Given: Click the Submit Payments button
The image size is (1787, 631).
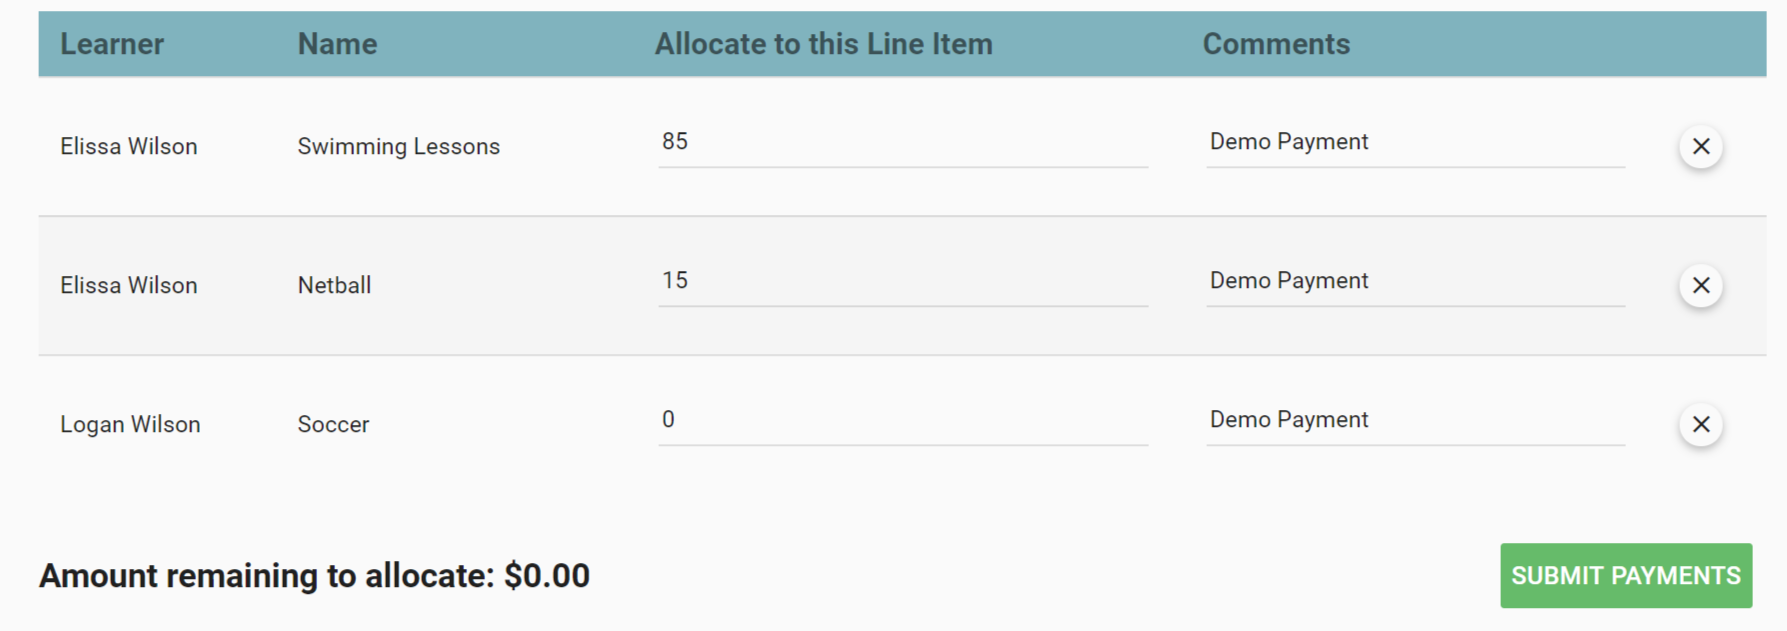Looking at the screenshot, I should point(1625,576).
